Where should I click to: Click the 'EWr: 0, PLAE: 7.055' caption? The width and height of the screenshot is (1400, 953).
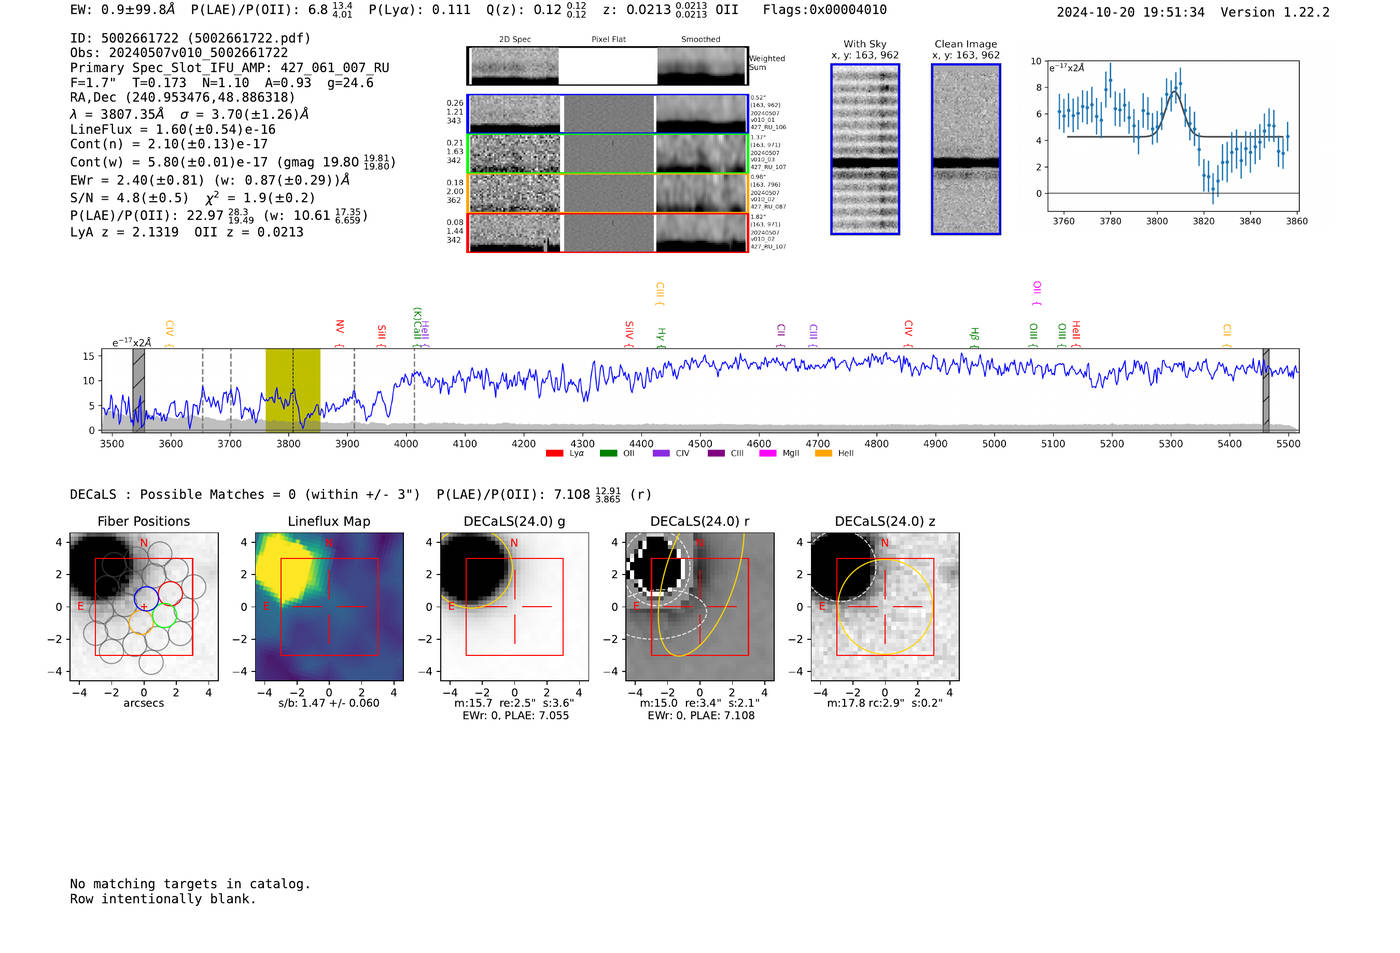click(x=516, y=716)
